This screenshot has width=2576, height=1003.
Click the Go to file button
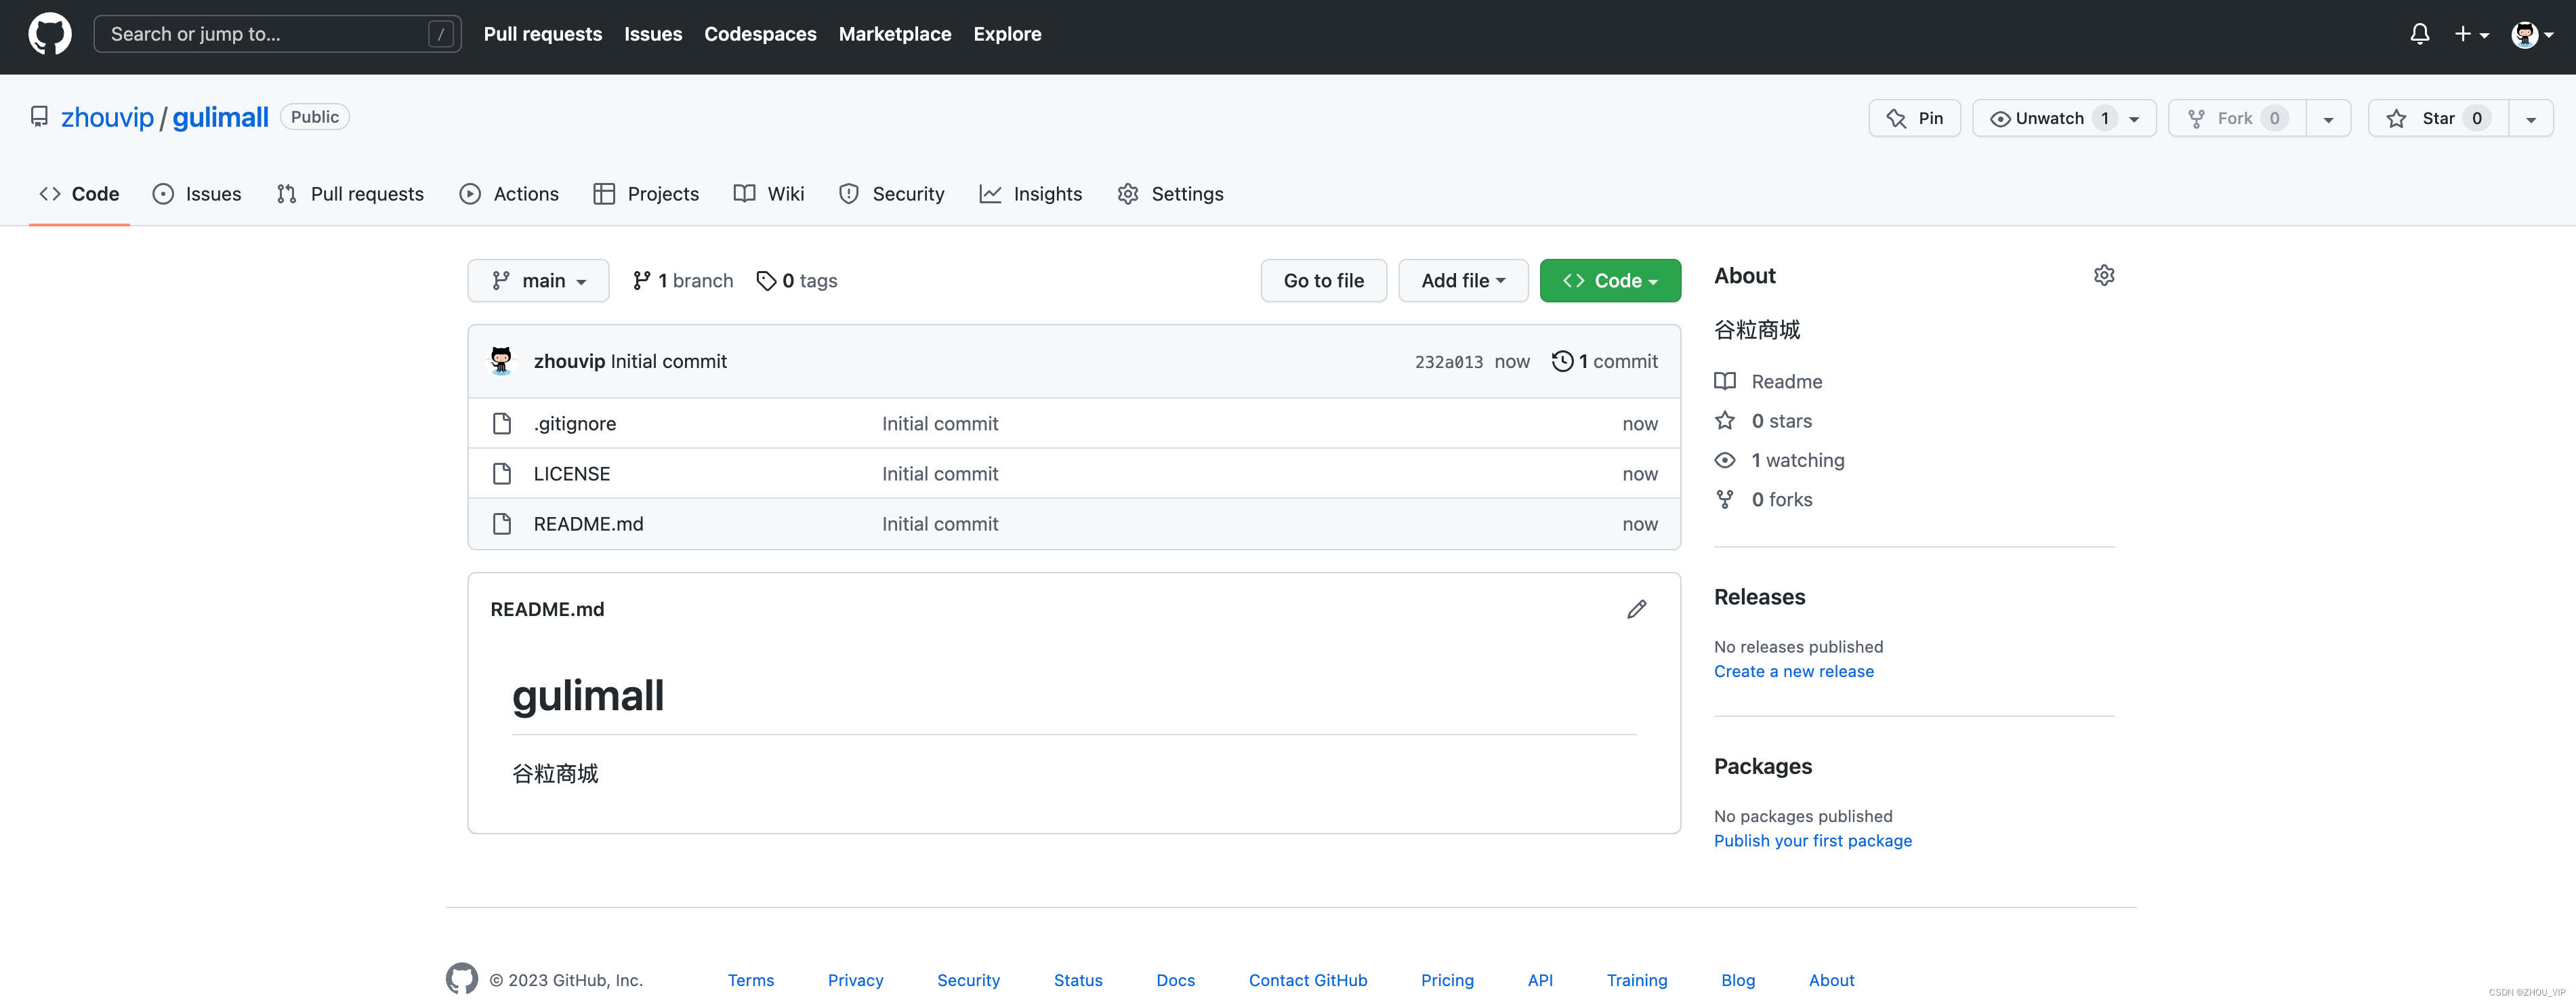pyautogui.click(x=1323, y=280)
